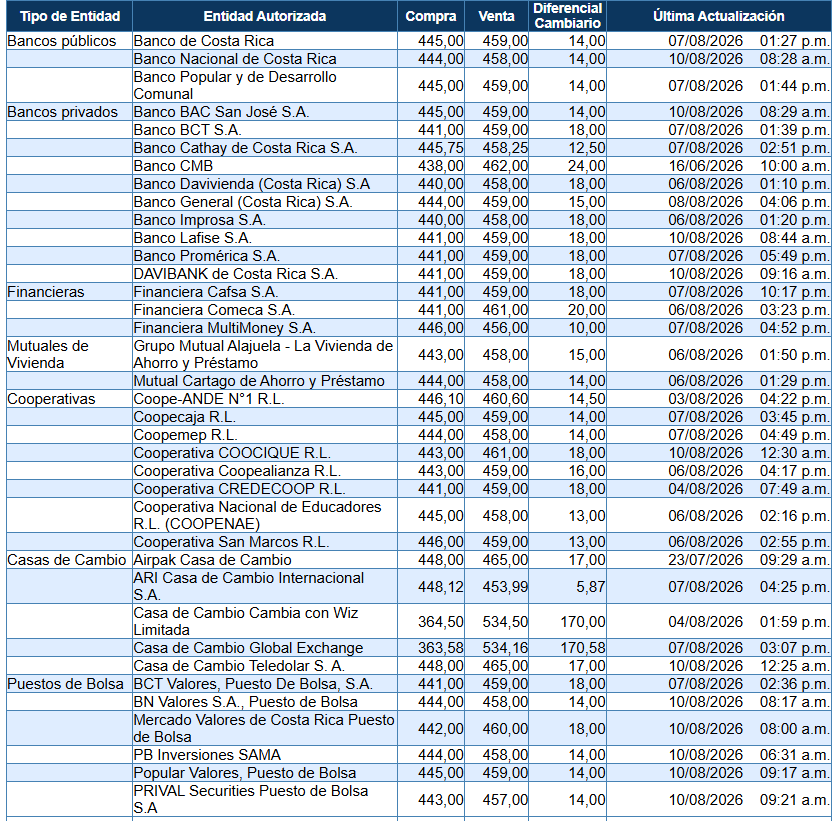
Task: Click the Compra column header
Action: coord(431,16)
